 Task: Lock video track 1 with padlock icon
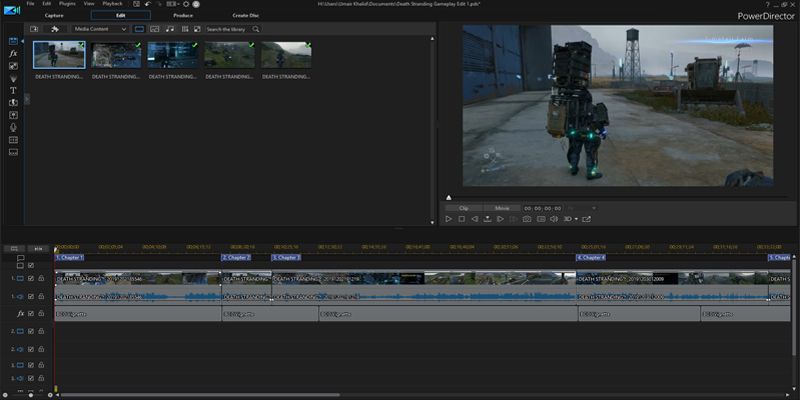(41, 279)
